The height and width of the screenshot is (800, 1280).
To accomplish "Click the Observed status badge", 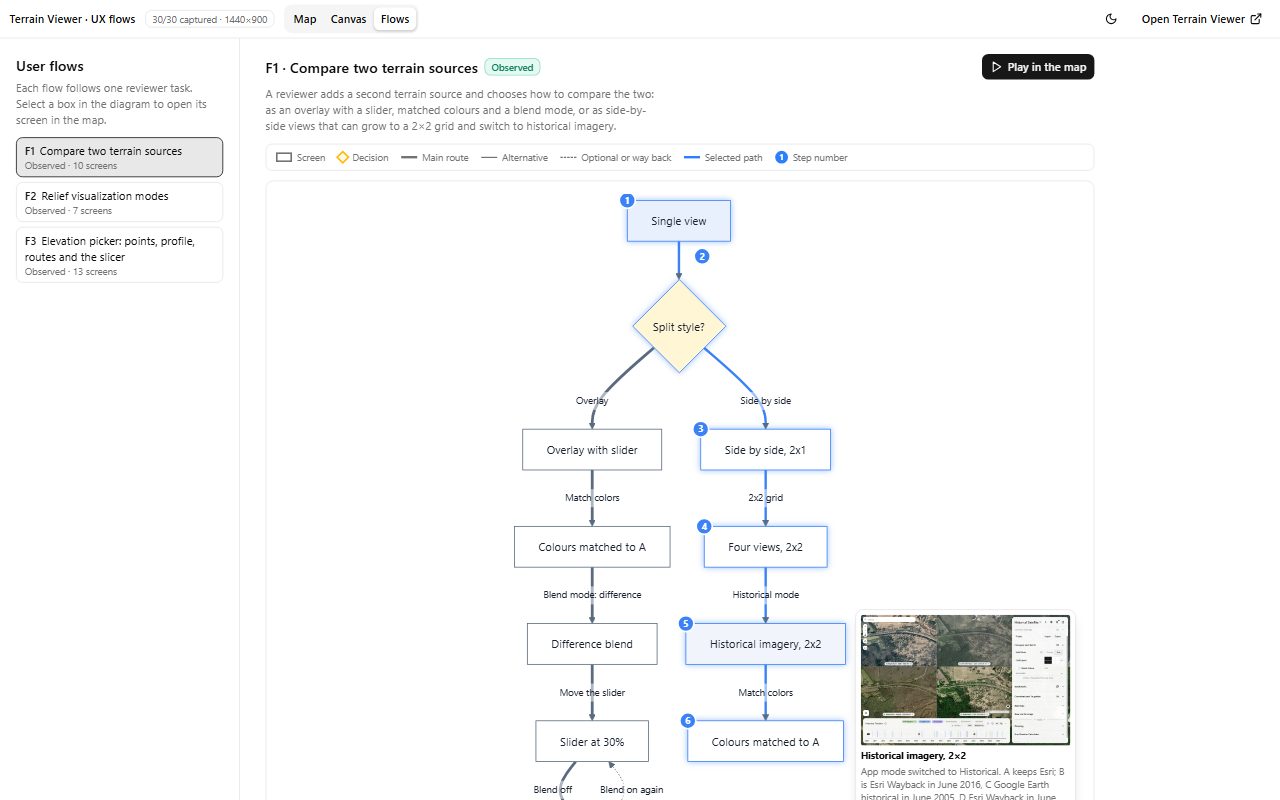I will coord(512,68).
